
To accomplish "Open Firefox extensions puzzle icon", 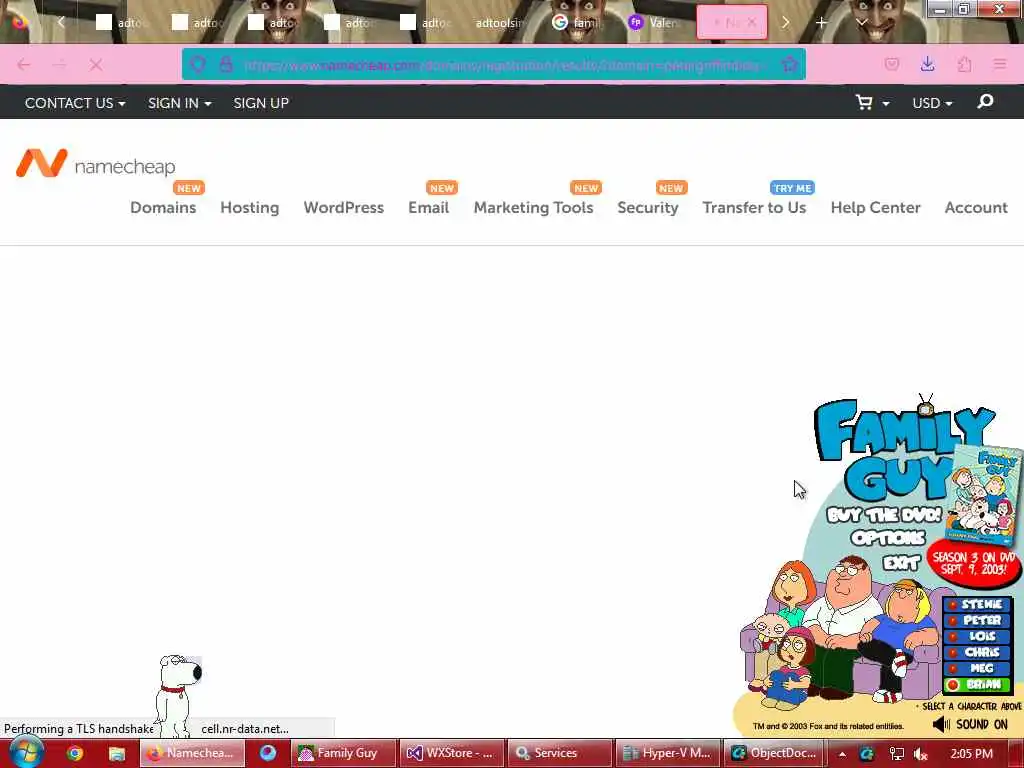I will click(964, 64).
